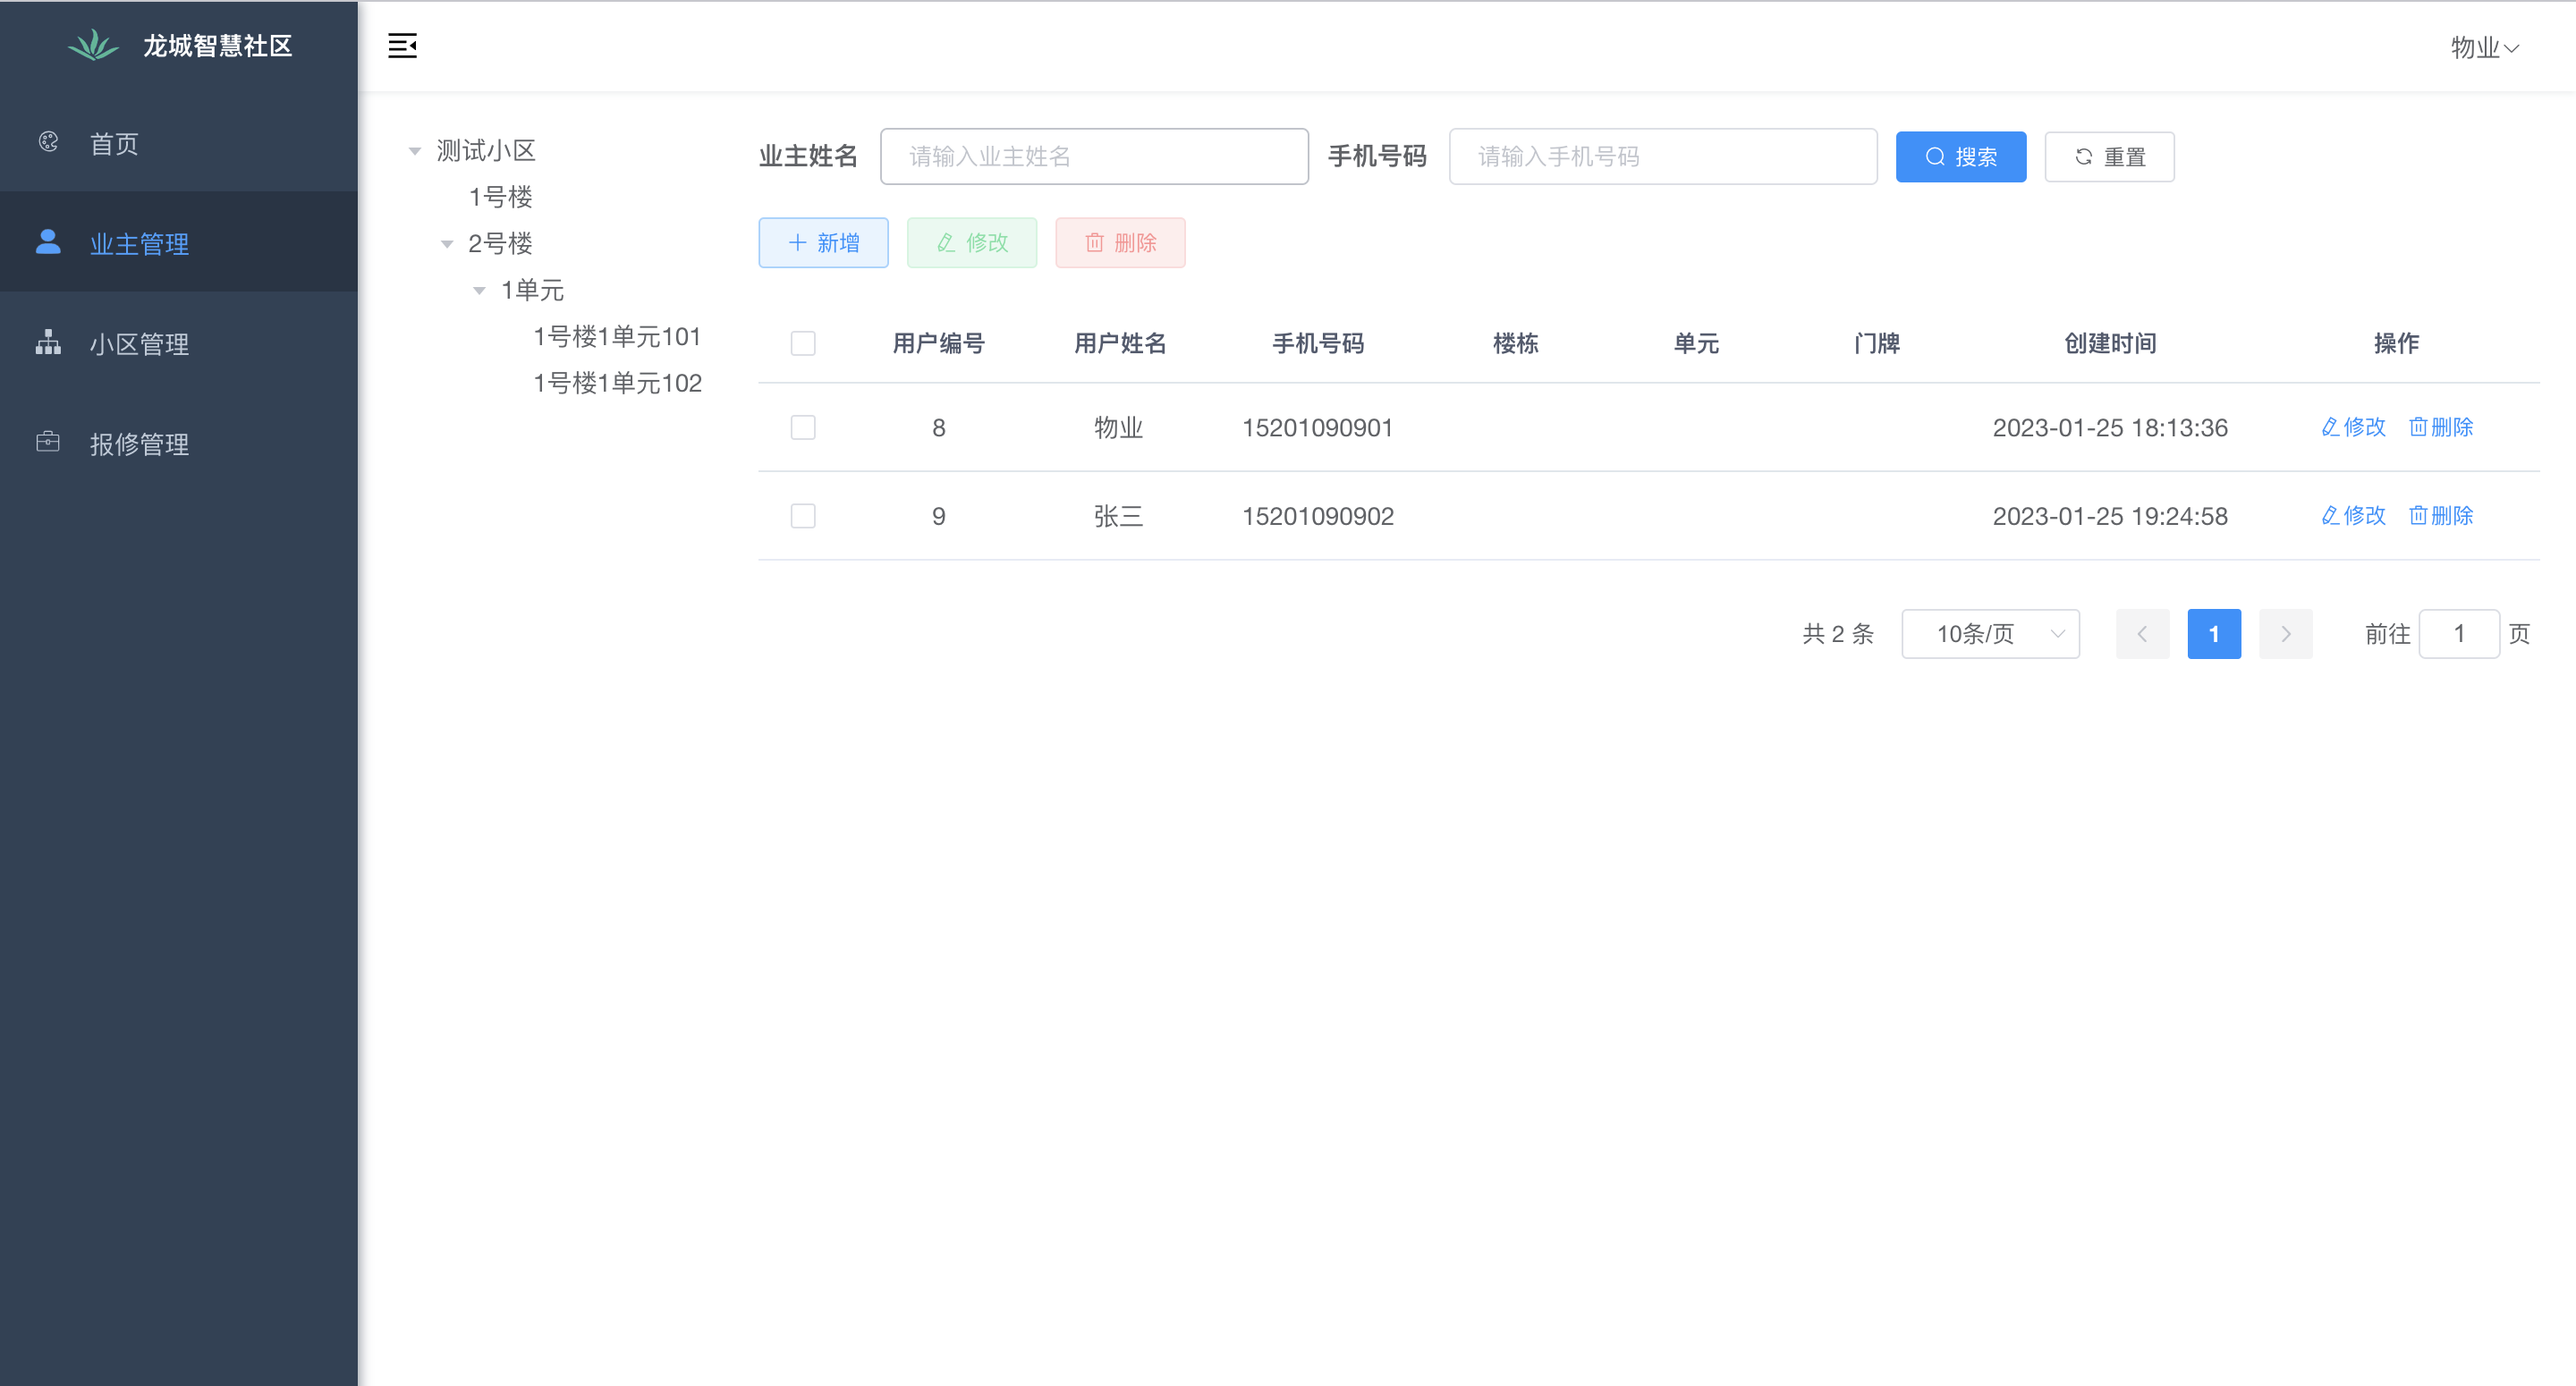The height and width of the screenshot is (1386, 2576).
Task: Click the 前往 page number input
Action: 2459,634
